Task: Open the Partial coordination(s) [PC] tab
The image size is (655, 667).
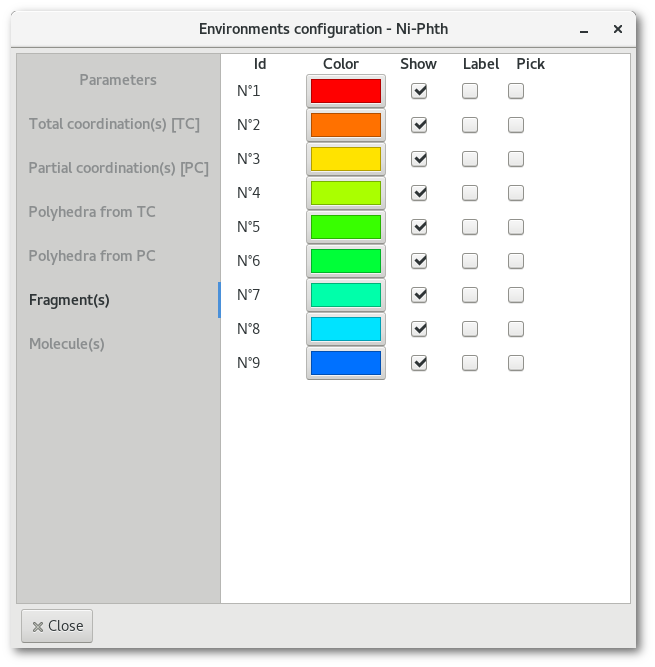Action: [118, 168]
